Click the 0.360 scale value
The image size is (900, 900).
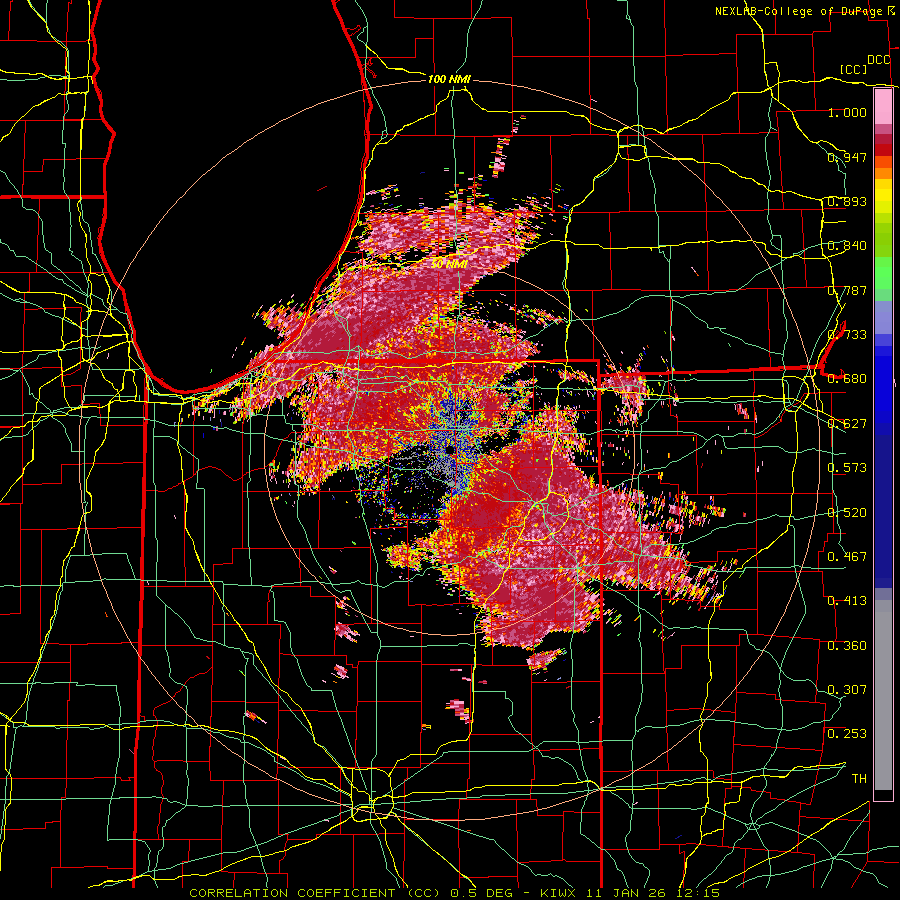tap(847, 646)
